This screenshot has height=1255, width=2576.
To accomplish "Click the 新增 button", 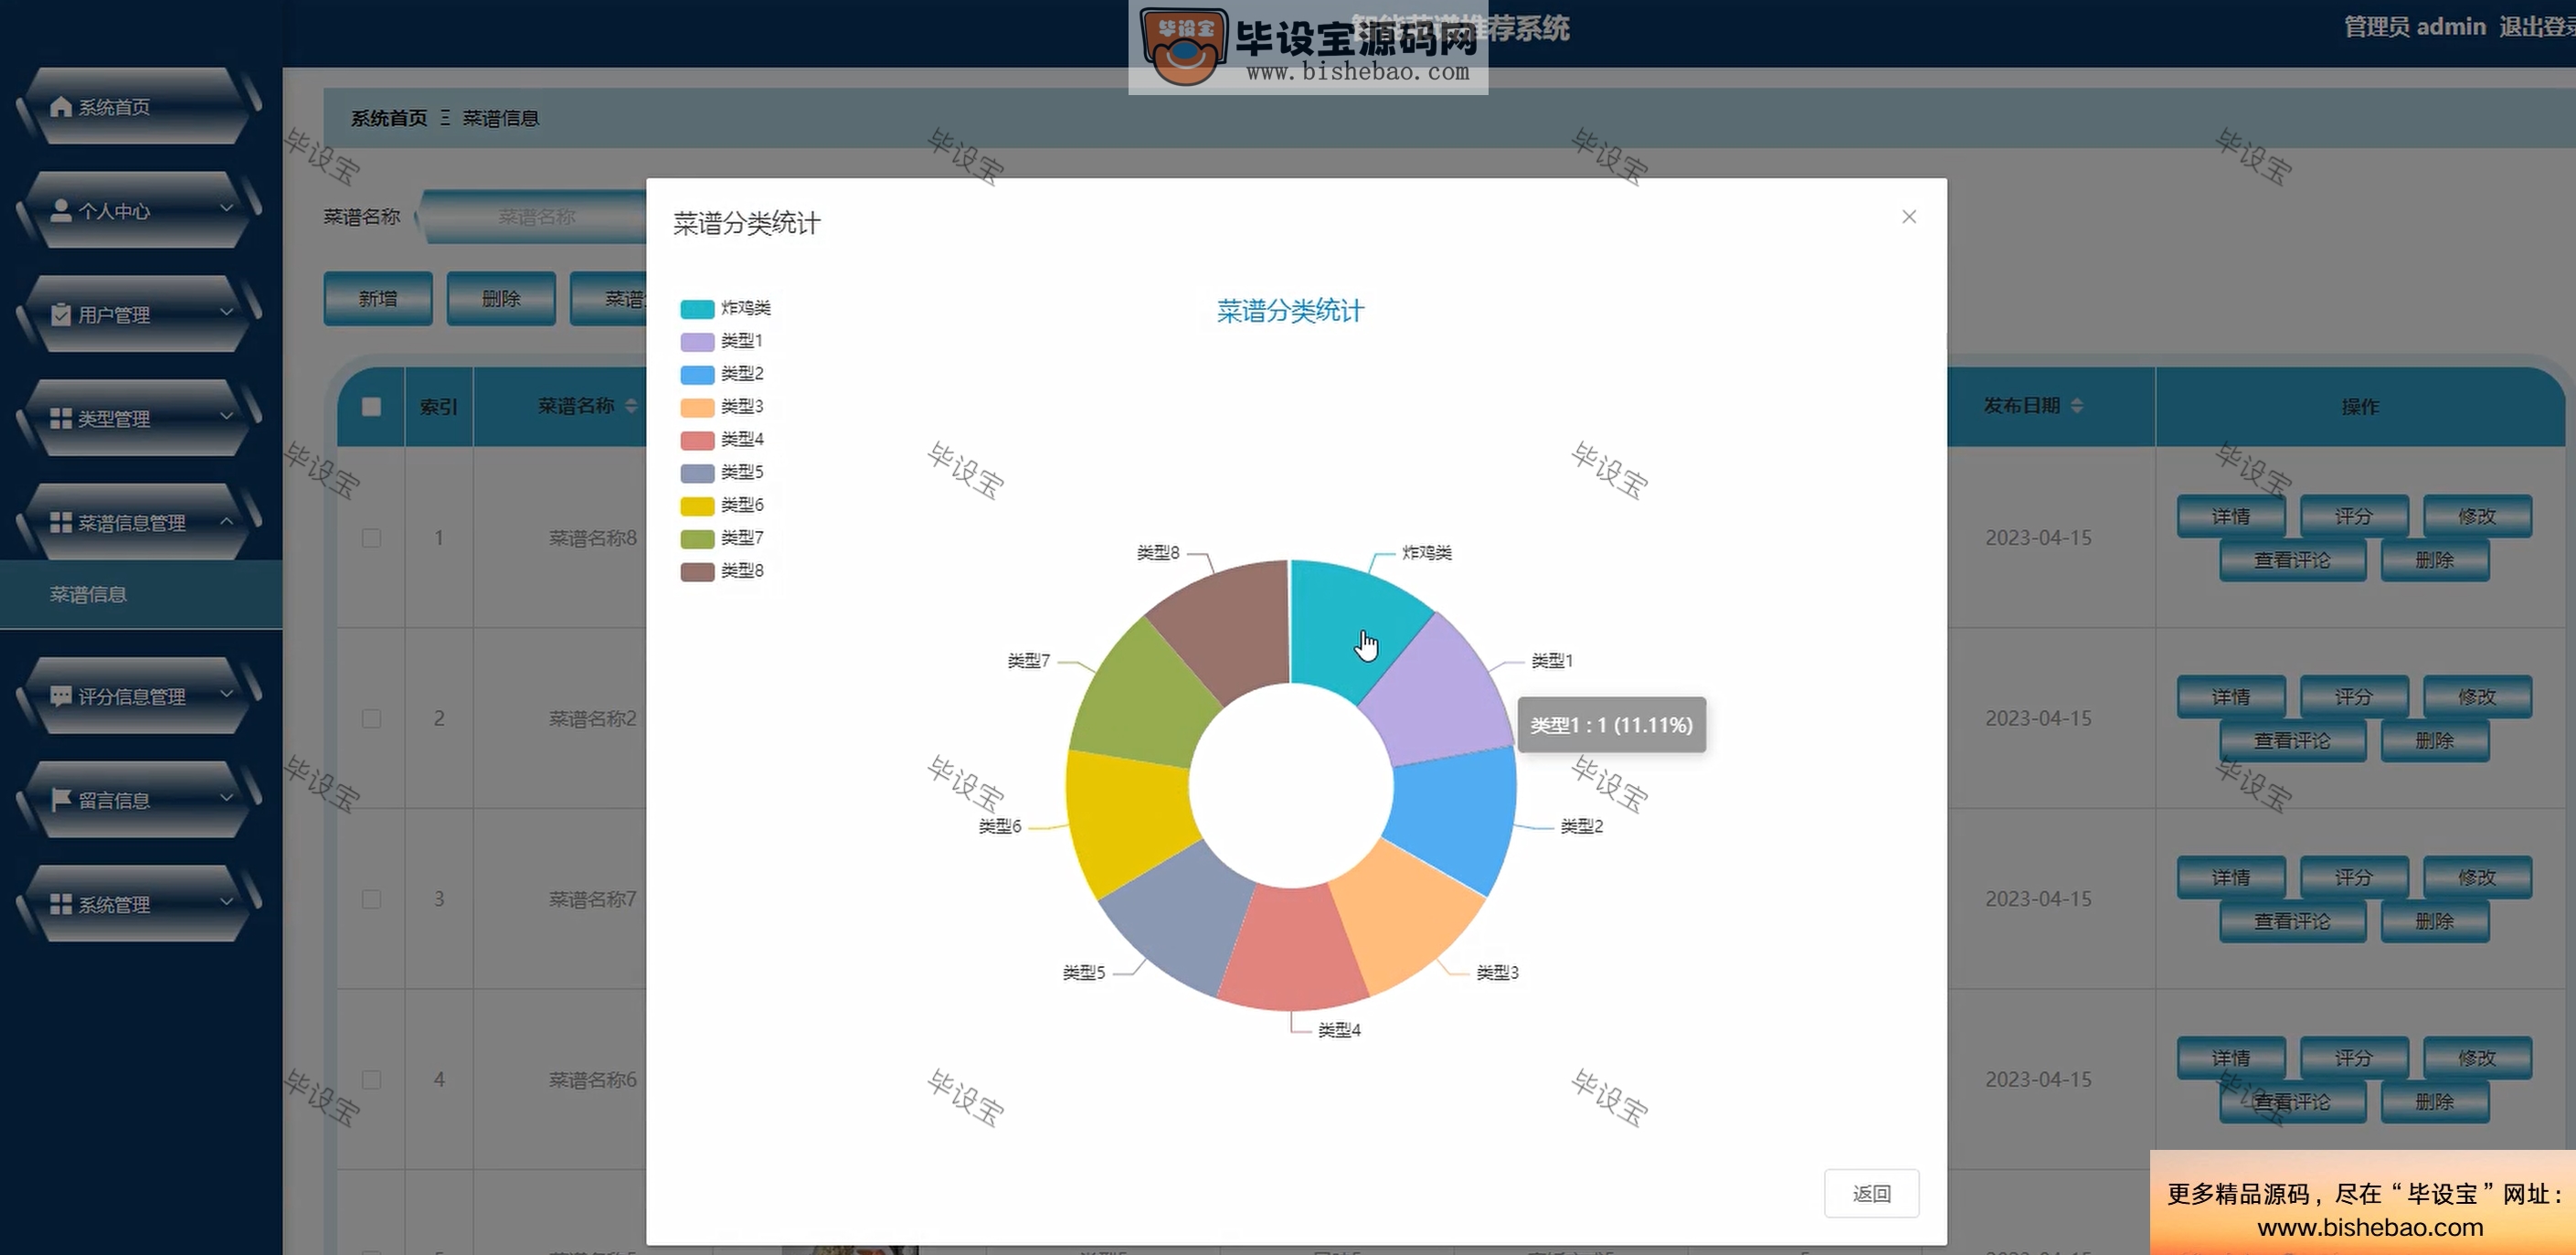I will [x=378, y=298].
